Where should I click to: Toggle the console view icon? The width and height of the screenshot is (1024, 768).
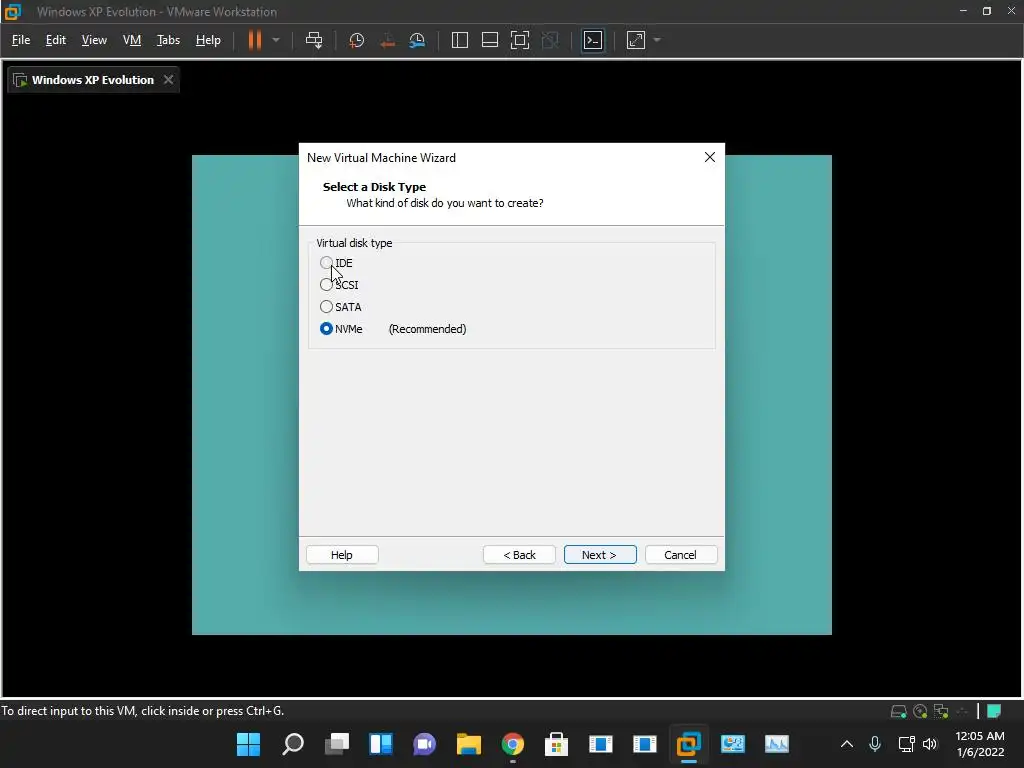[593, 40]
